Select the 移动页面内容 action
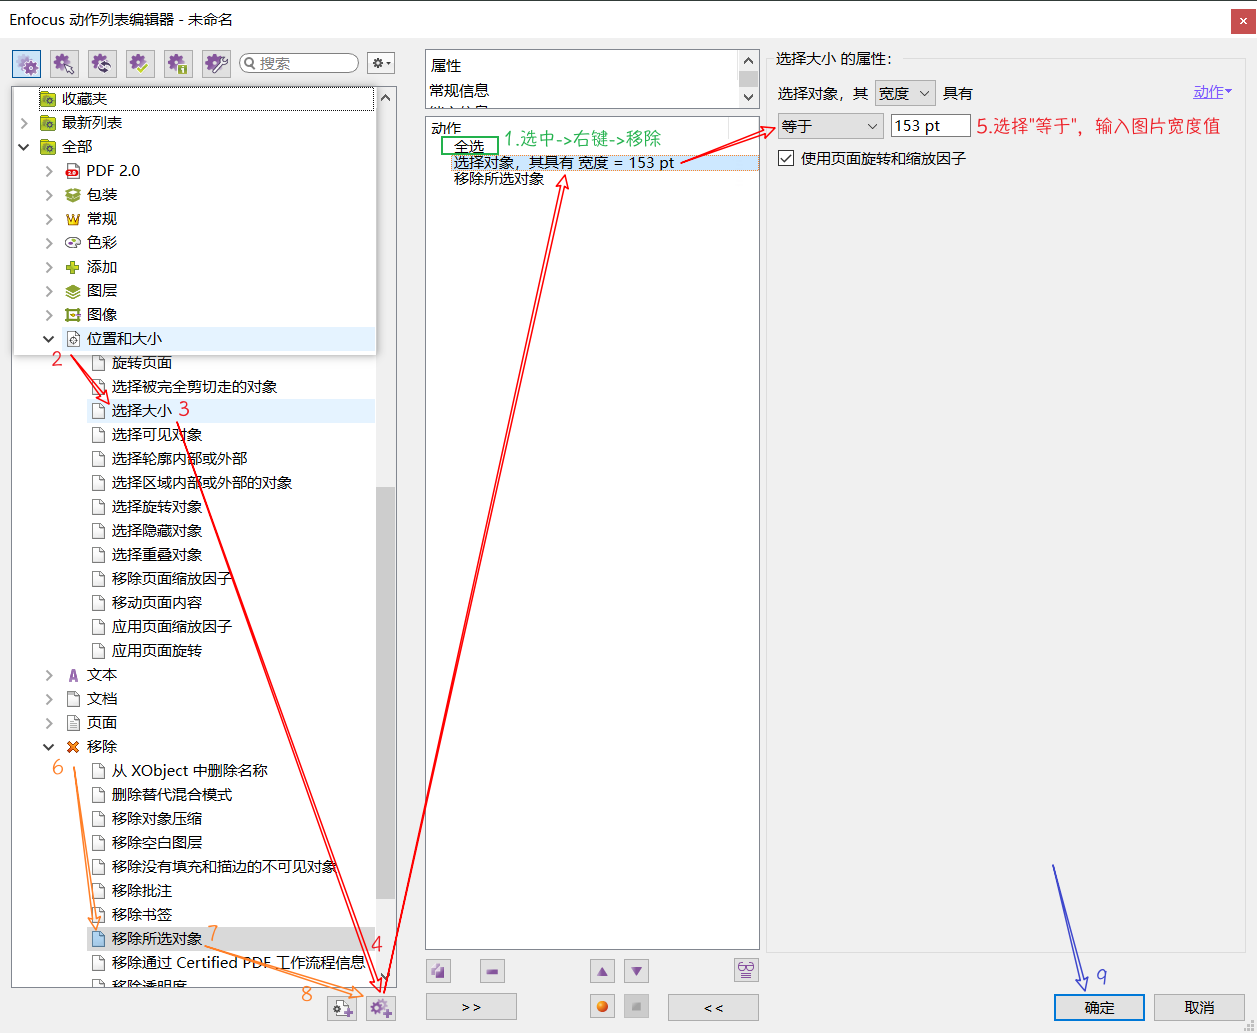 pos(157,603)
